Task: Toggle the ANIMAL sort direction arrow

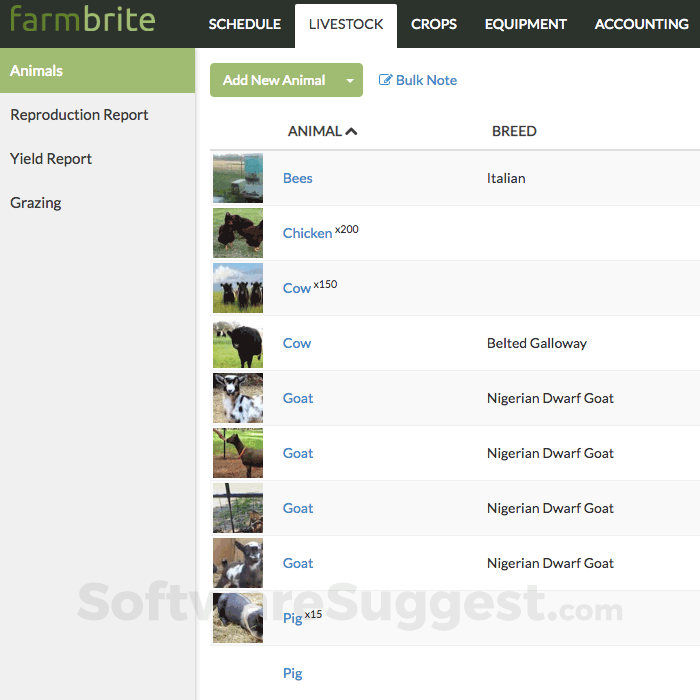Action: [351, 131]
